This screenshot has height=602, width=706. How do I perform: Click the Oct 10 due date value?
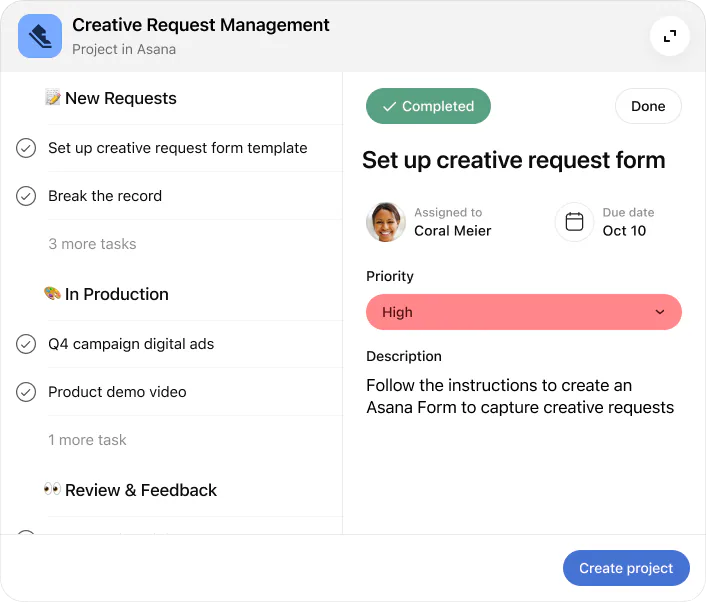tap(624, 231)
